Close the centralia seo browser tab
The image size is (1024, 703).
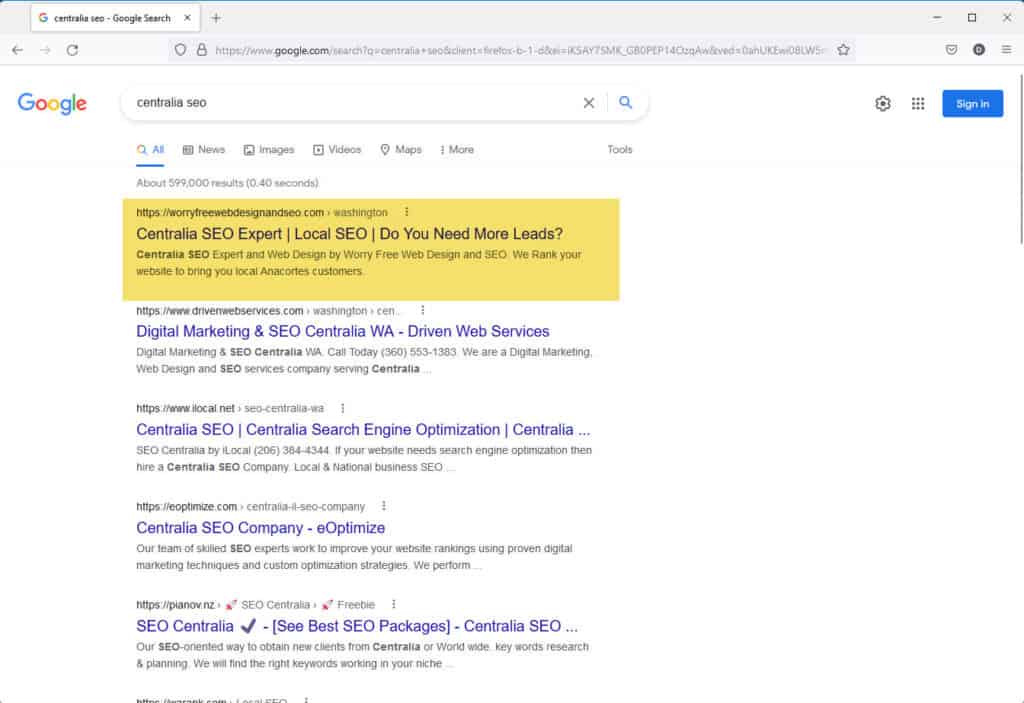187,18
